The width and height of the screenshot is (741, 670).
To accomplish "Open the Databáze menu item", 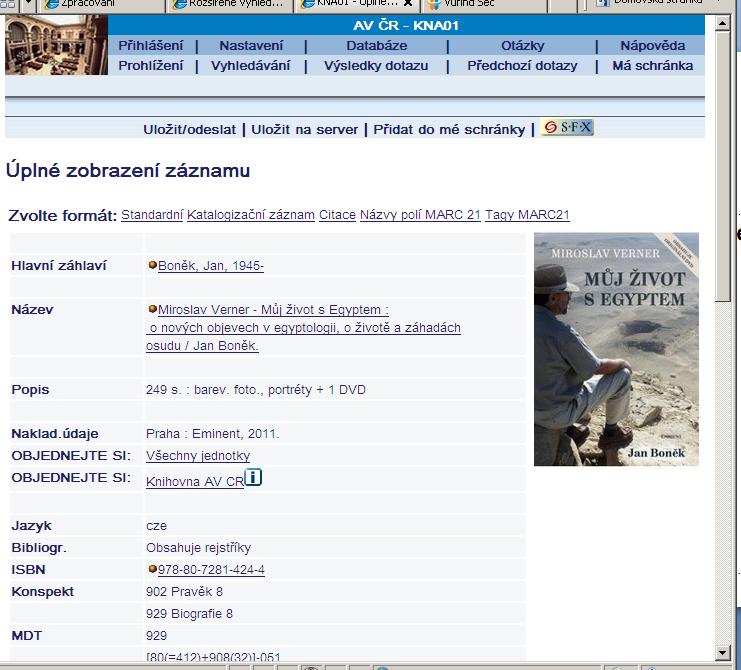I will (377, 45).
